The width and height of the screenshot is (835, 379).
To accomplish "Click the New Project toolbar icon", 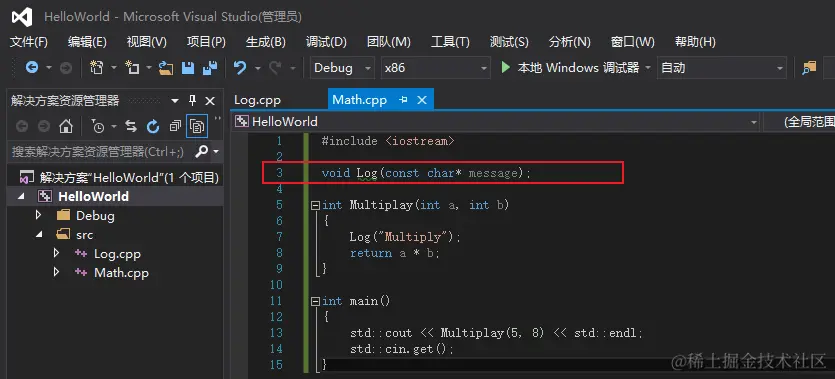I will coord(96,68).
